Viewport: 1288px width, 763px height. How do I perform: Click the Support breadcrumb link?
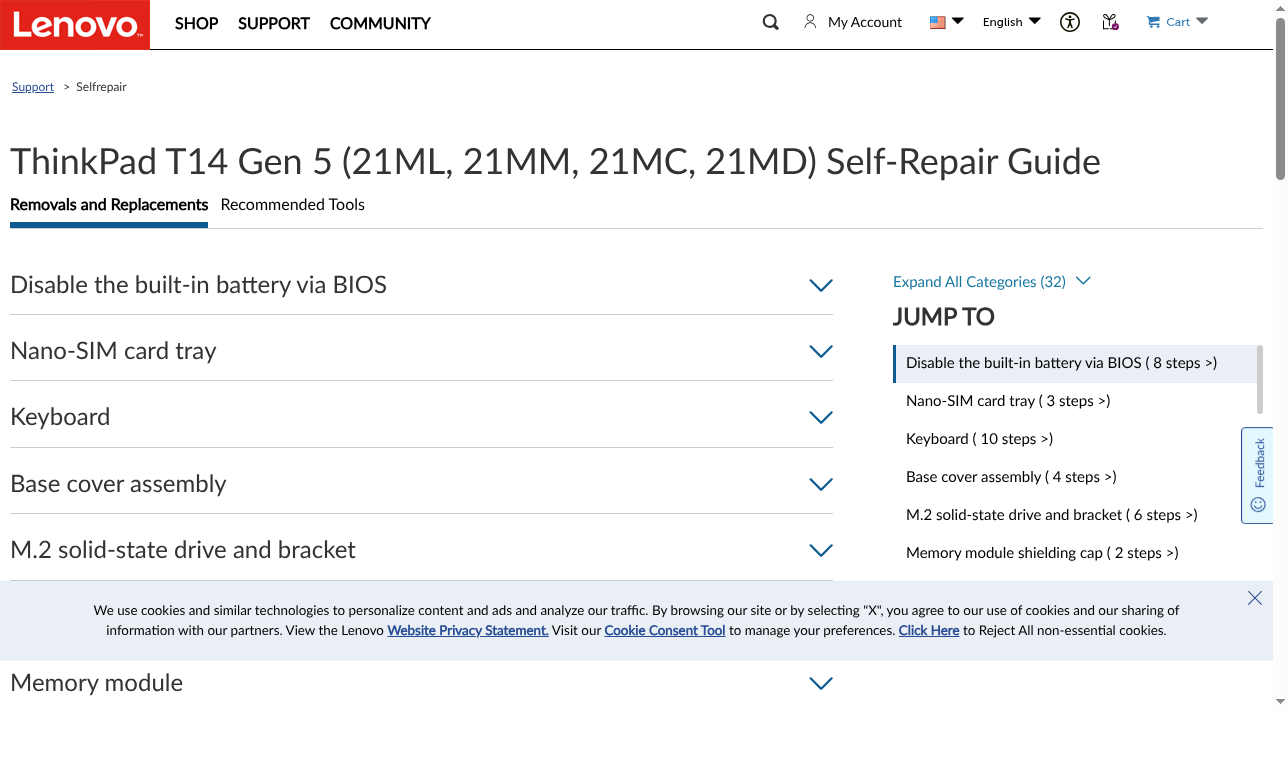[33, 87]
